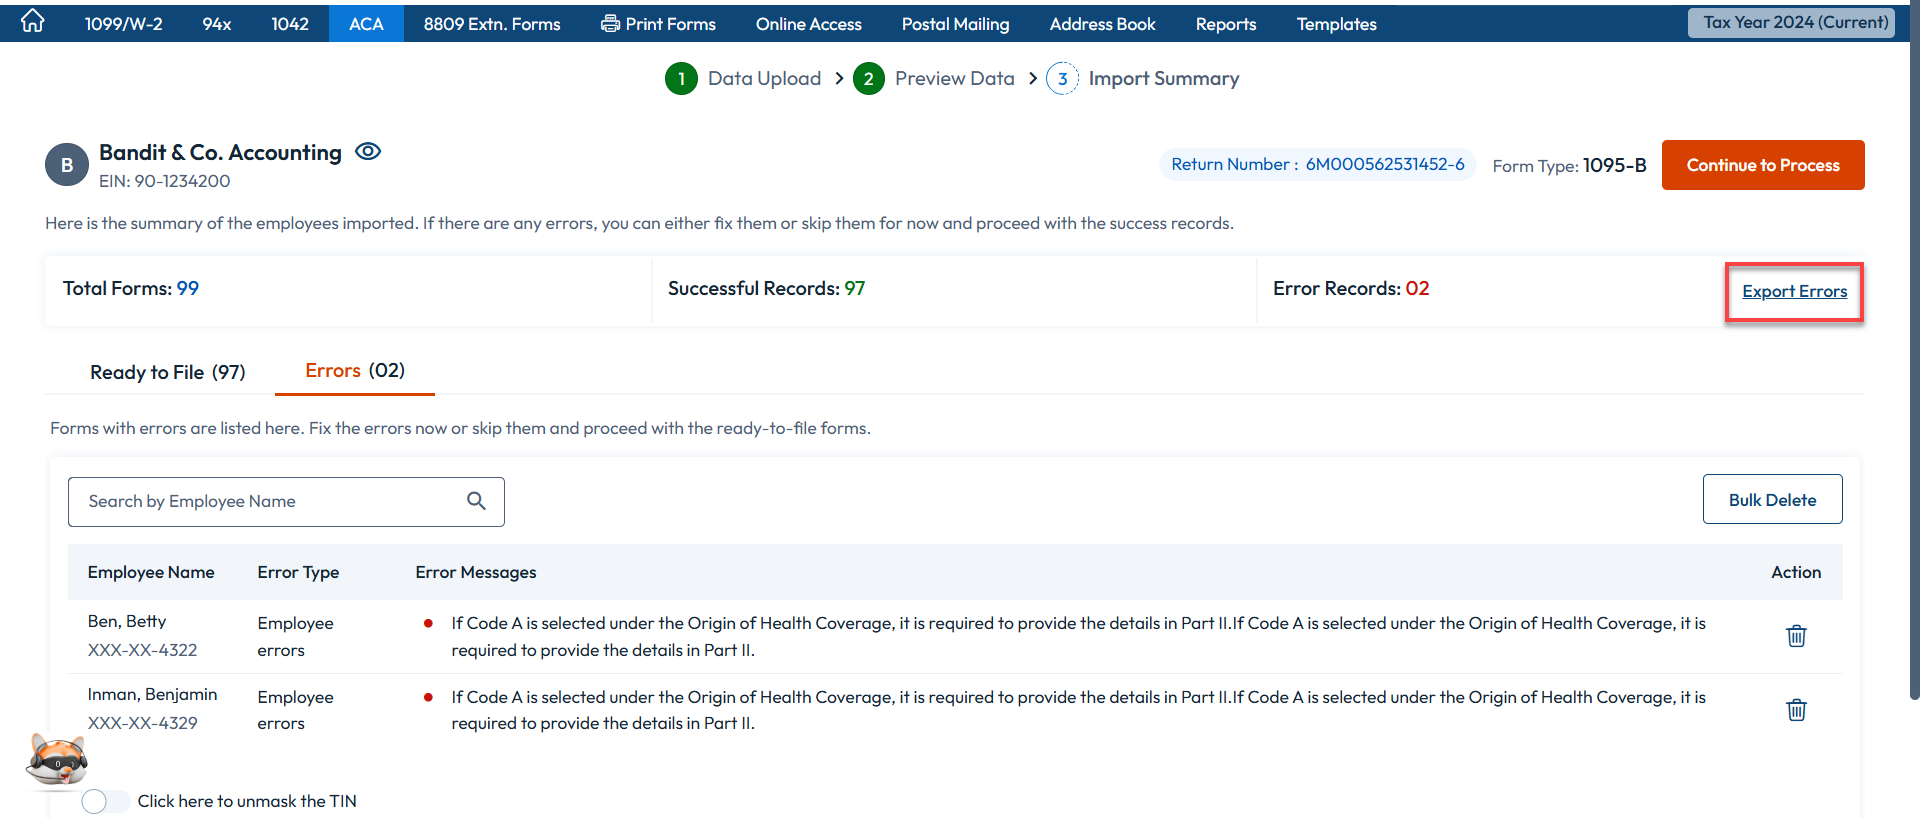Screen dimensions: 1920x818
Task: Click the Export Errors link
Action: [x=1794, y=291]
